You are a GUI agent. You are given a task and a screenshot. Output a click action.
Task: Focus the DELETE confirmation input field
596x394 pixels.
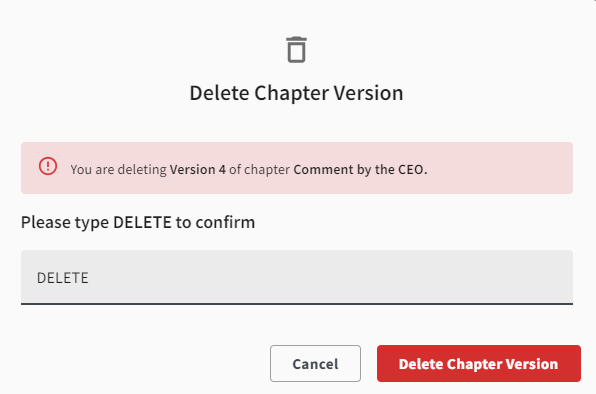(x=297, y=277)
